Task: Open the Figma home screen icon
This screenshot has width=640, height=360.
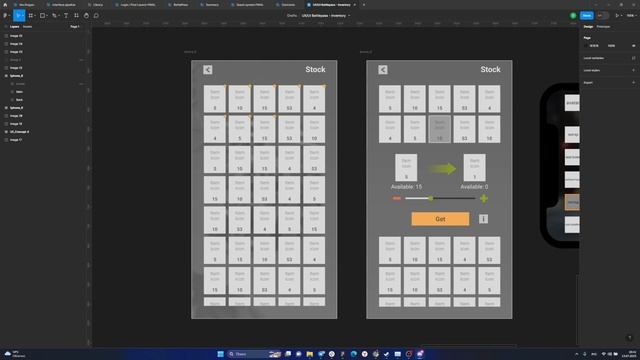Action: (5, 4)
